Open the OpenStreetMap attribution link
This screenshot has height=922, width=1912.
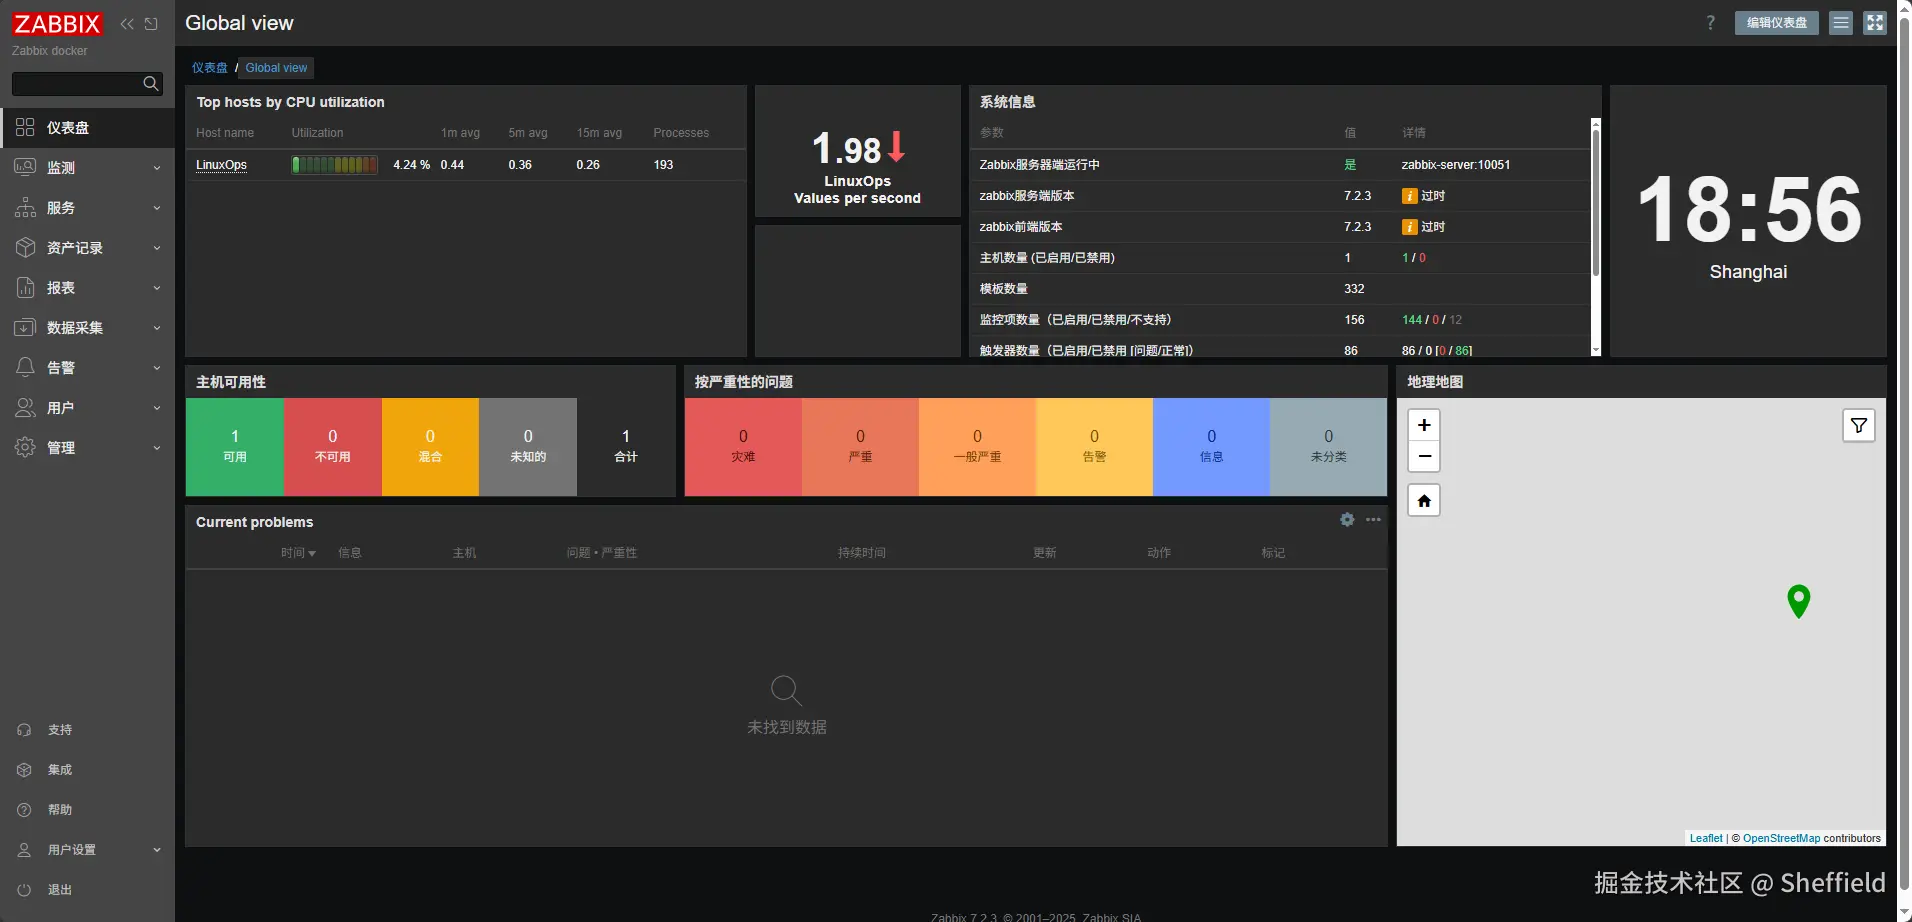1782,838
